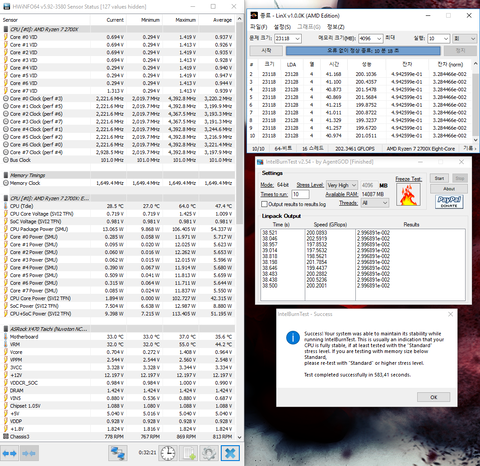This screenshot has height=466, width=480.
Task: Click the Chassis3 fan icon
Action: click(x=6, y=436)
